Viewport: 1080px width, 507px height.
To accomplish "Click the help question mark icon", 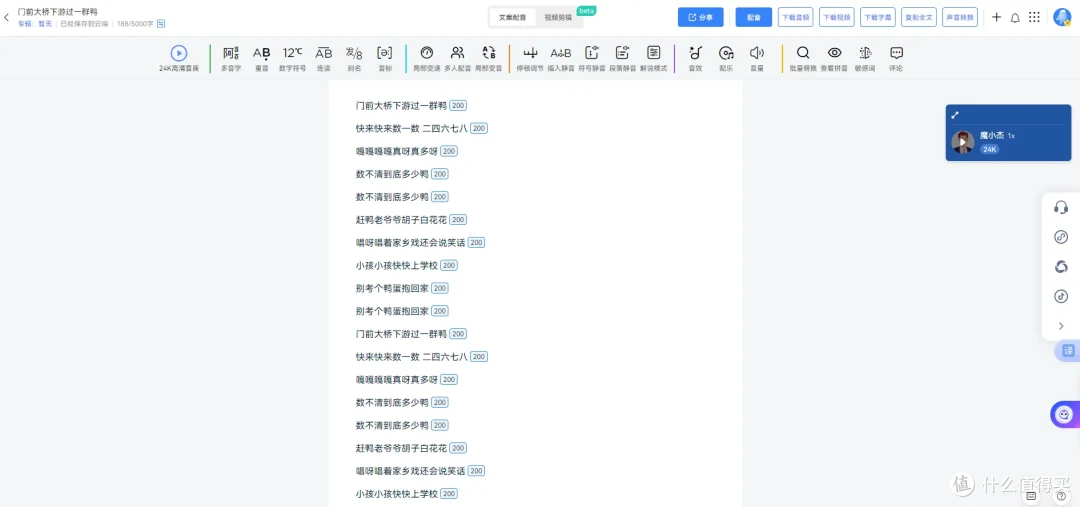I will 1061,495.
